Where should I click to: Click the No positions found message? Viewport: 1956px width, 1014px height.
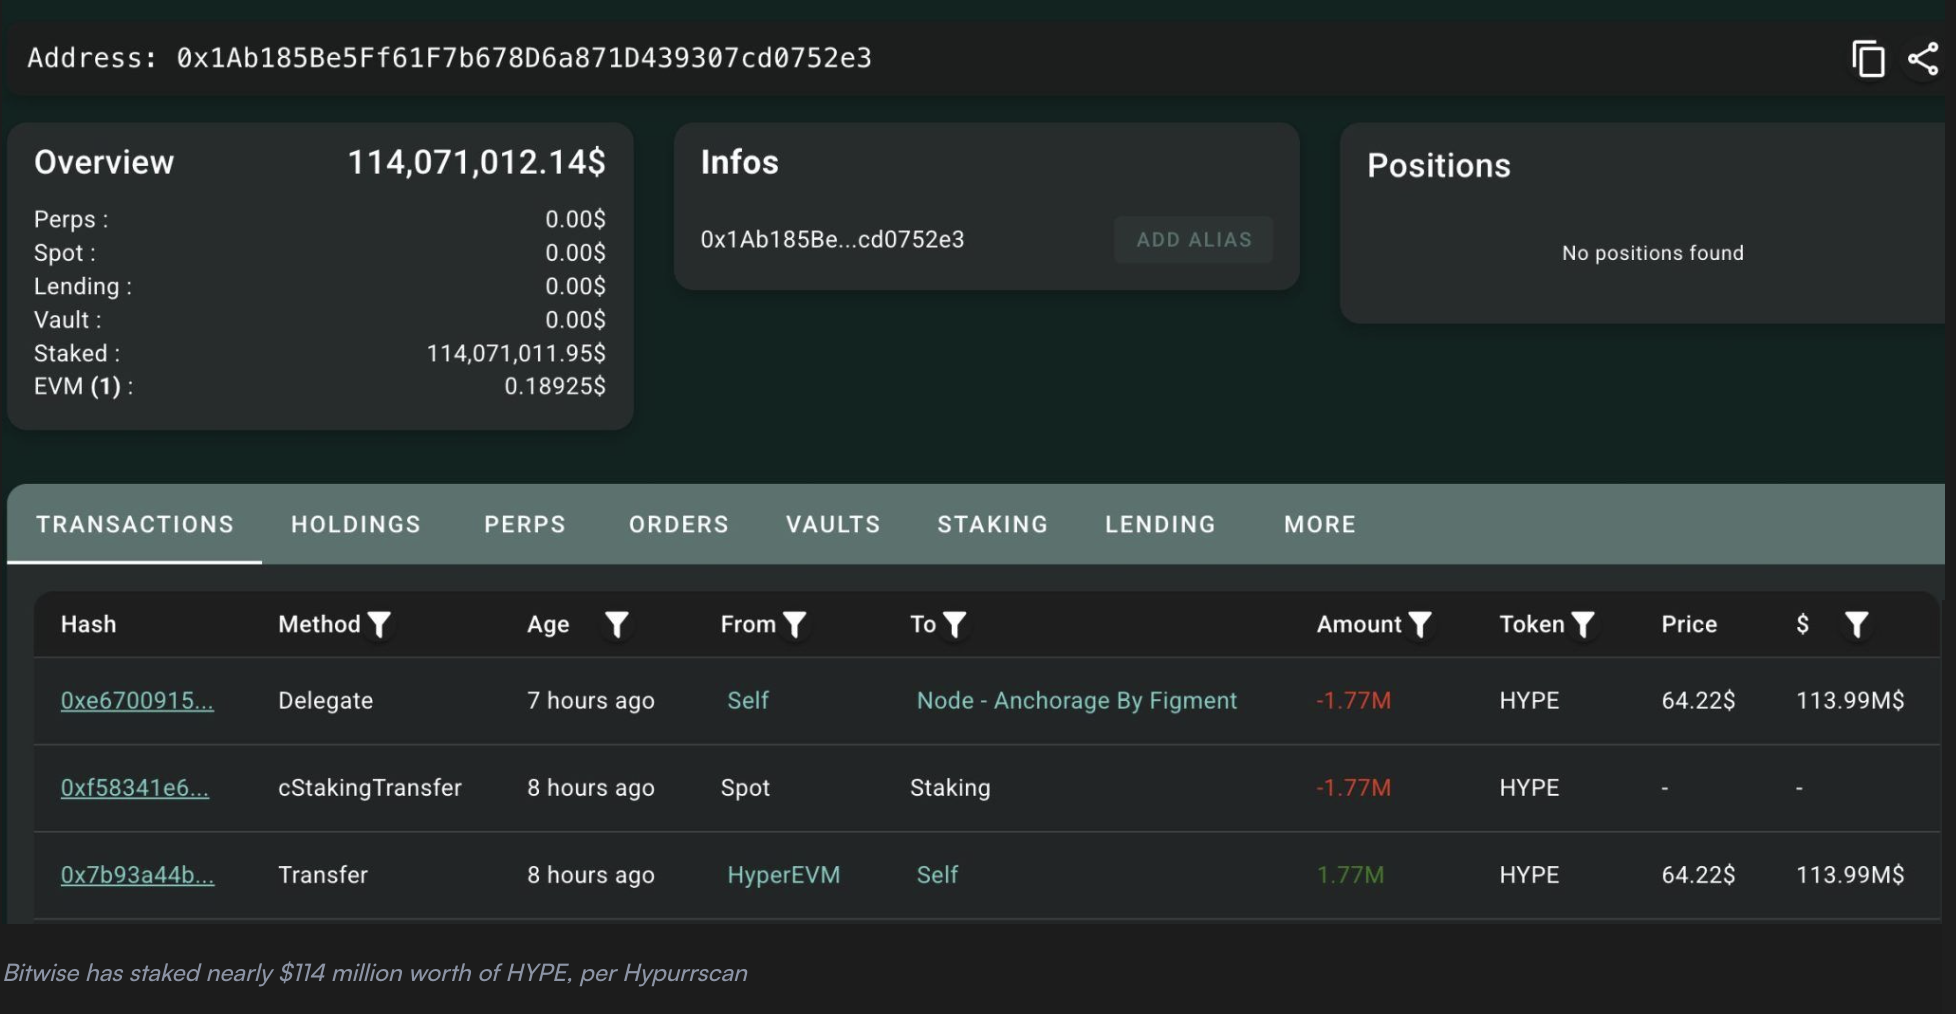tap(1653, 253)
